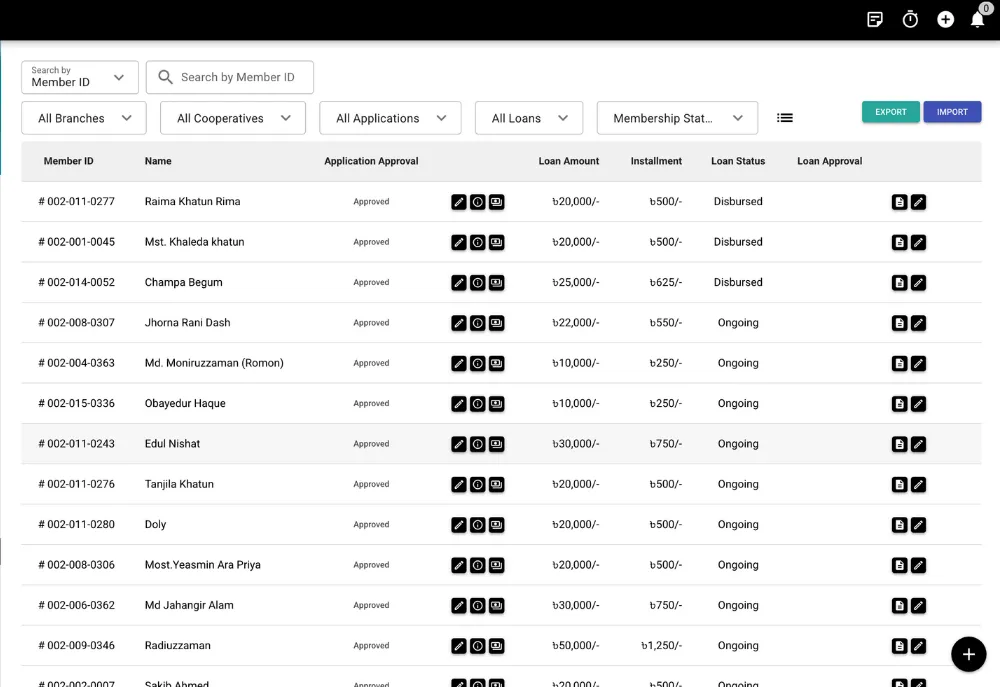The width and height of the screenshot is (1000, 687).
Task: Edit application for Raima Khatun Rima
Action: pos(459,202)
